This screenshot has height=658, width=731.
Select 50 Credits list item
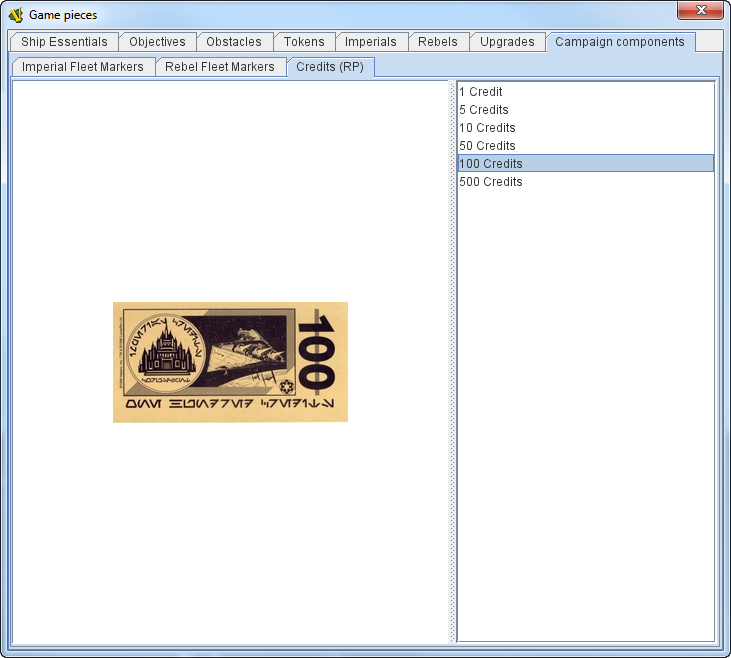coord(487,146)
